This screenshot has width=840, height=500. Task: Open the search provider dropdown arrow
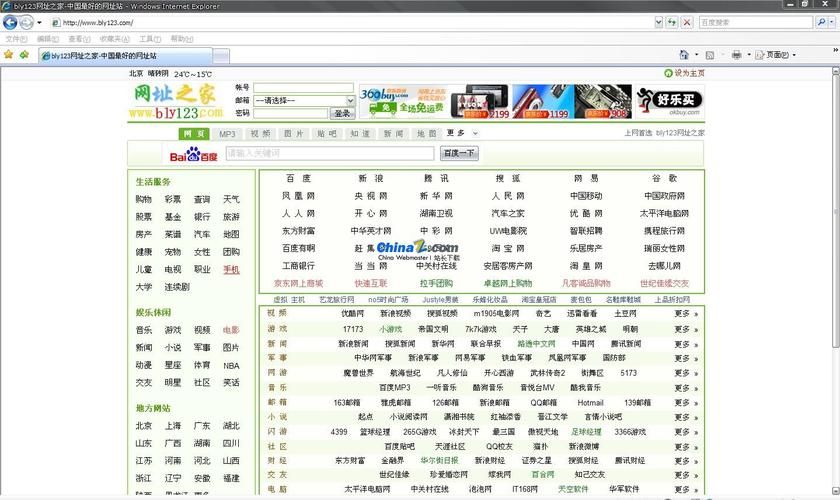pyautogui.click(x=832, y=23)
